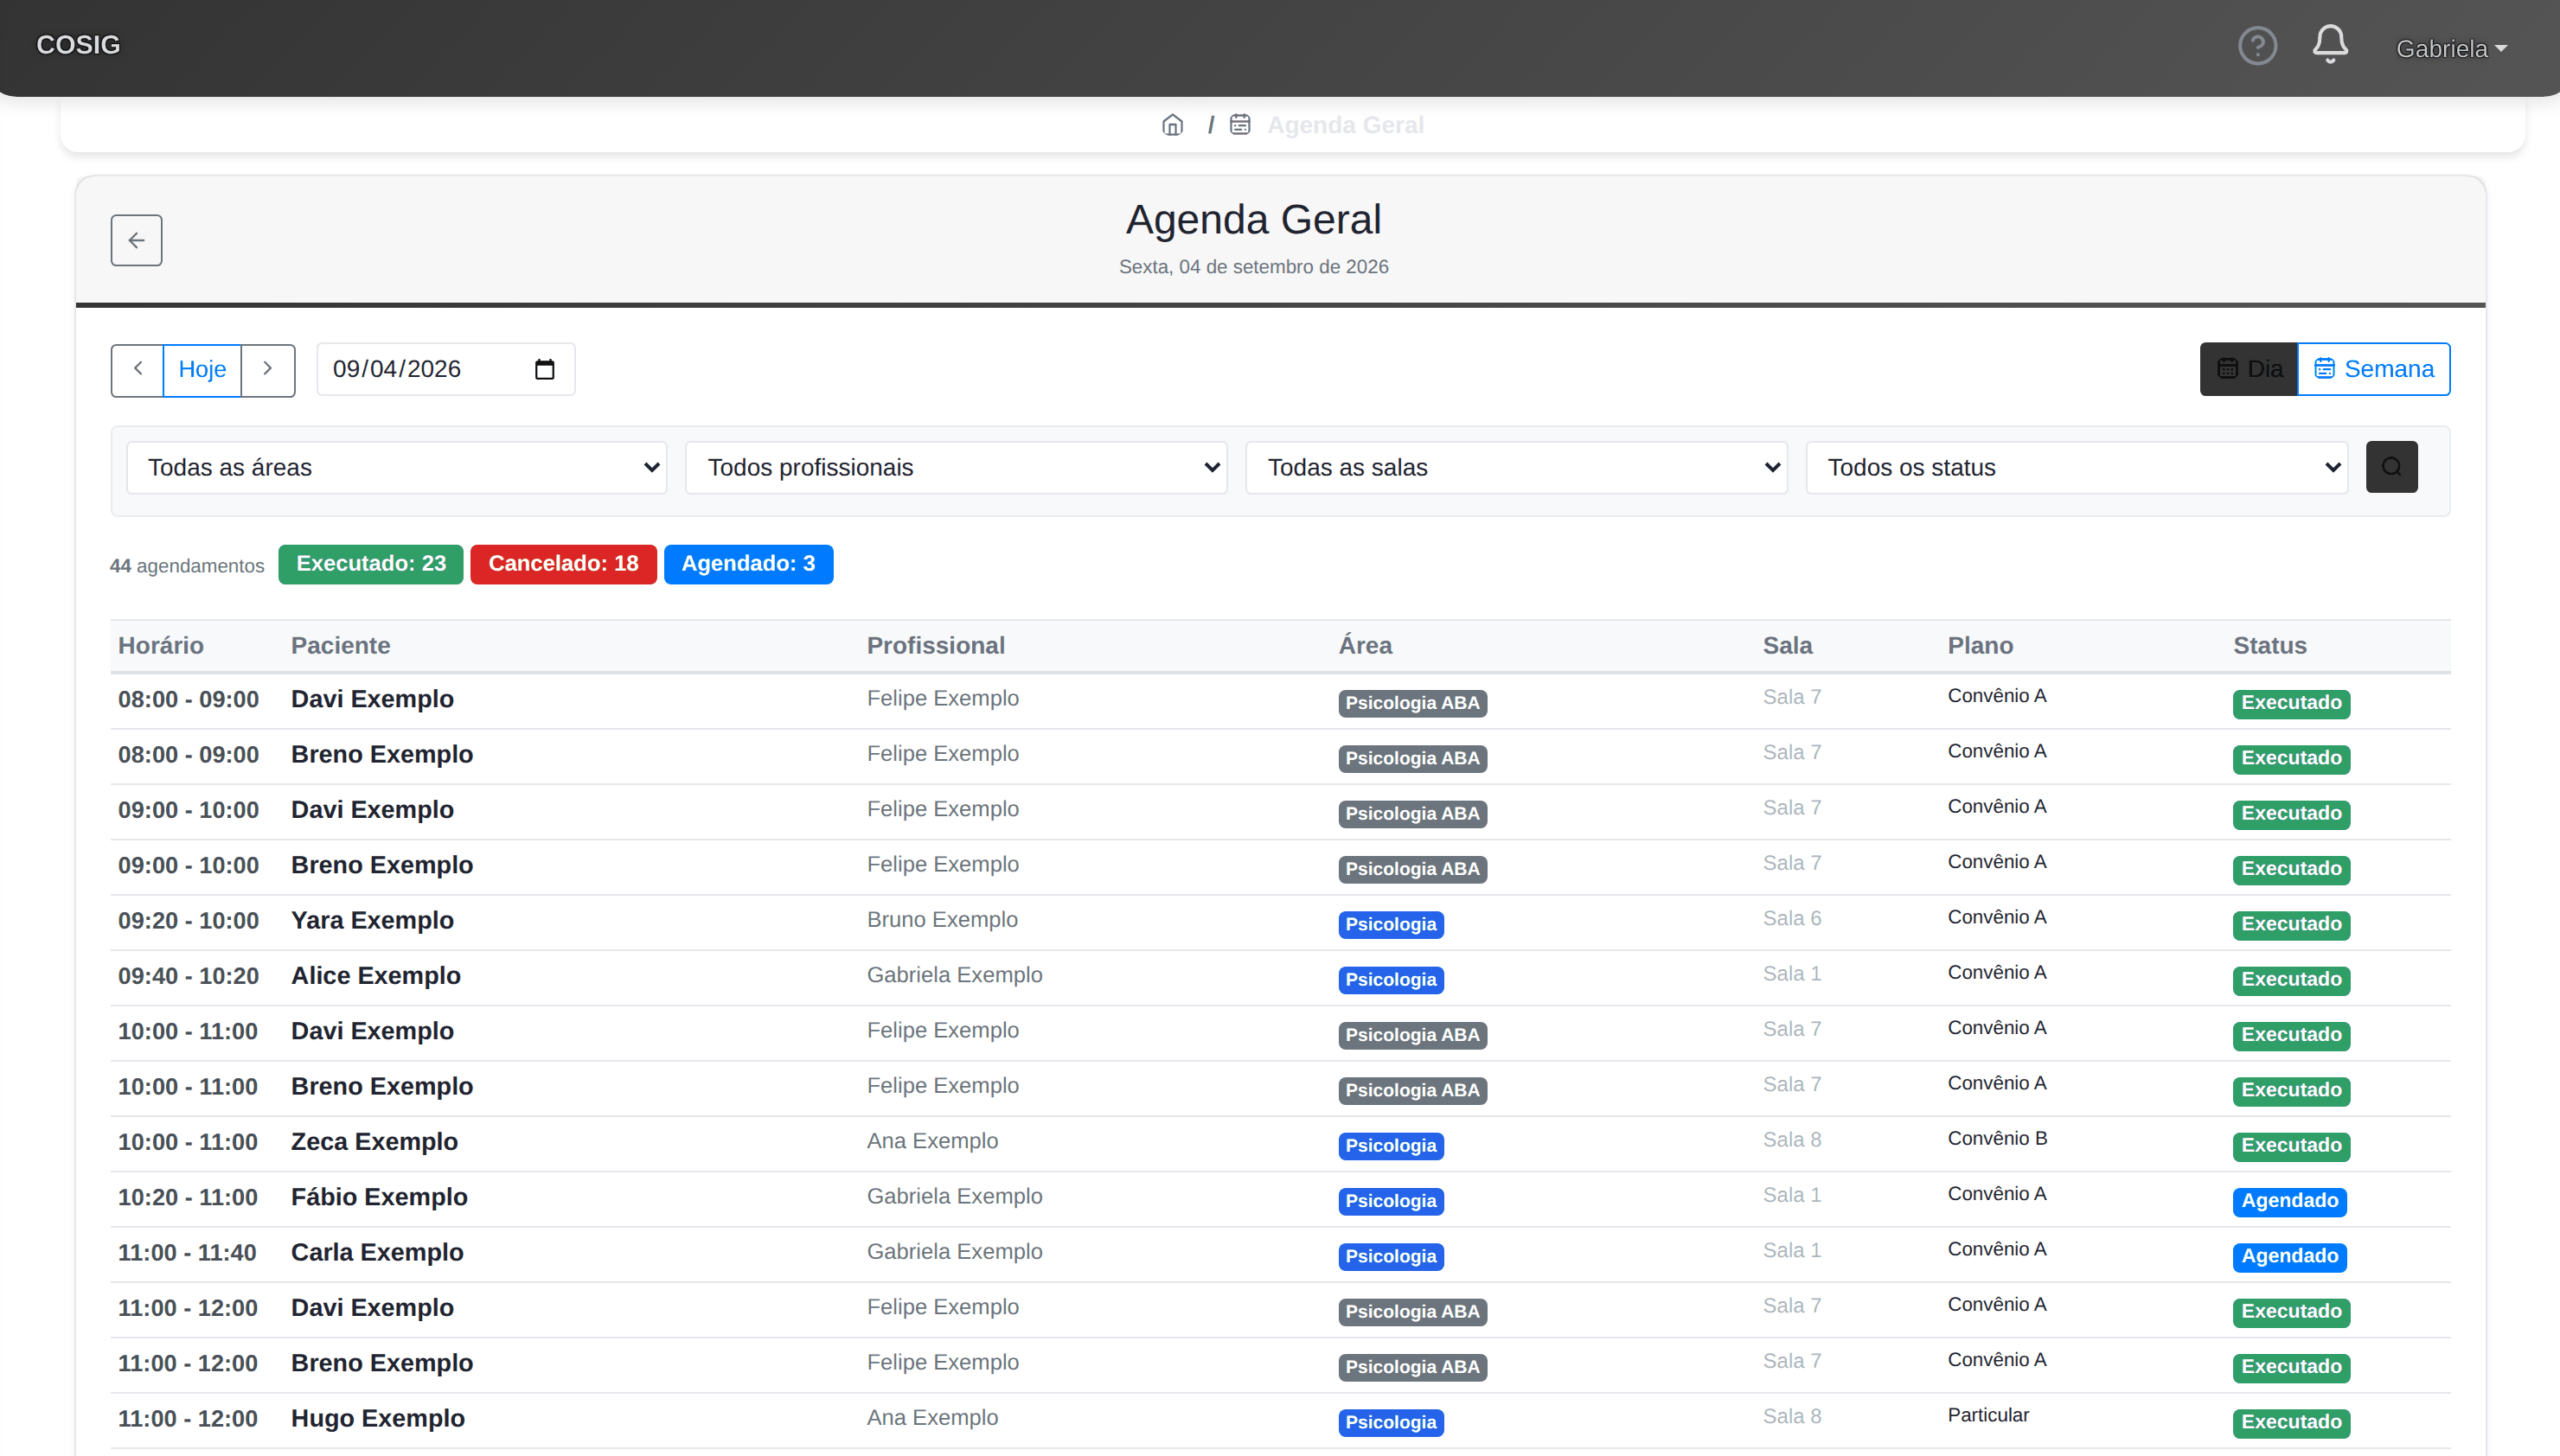Select Zeca Exemplo patient row

(1280, 1143)
